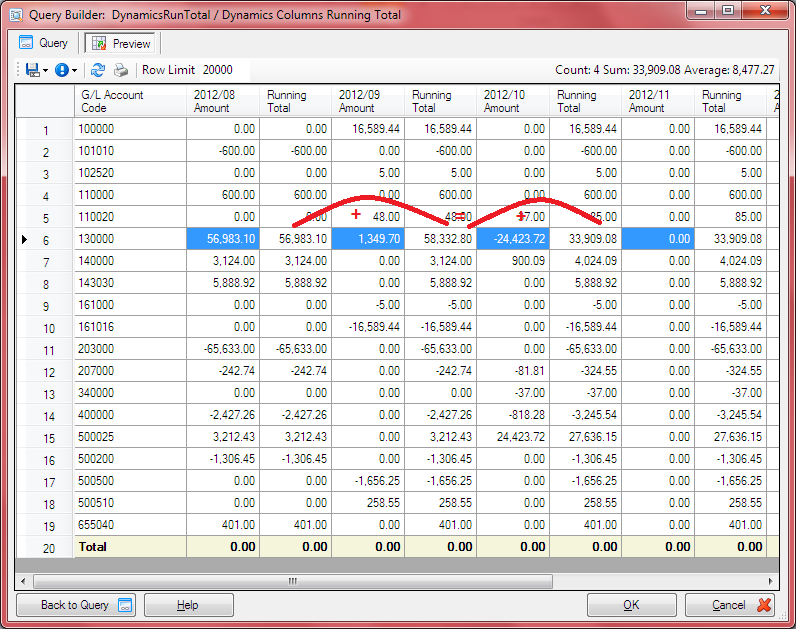This screenshot has height=629, width=796.
Task: Expand the info icon's dropdown arrow
Action: 74,71
